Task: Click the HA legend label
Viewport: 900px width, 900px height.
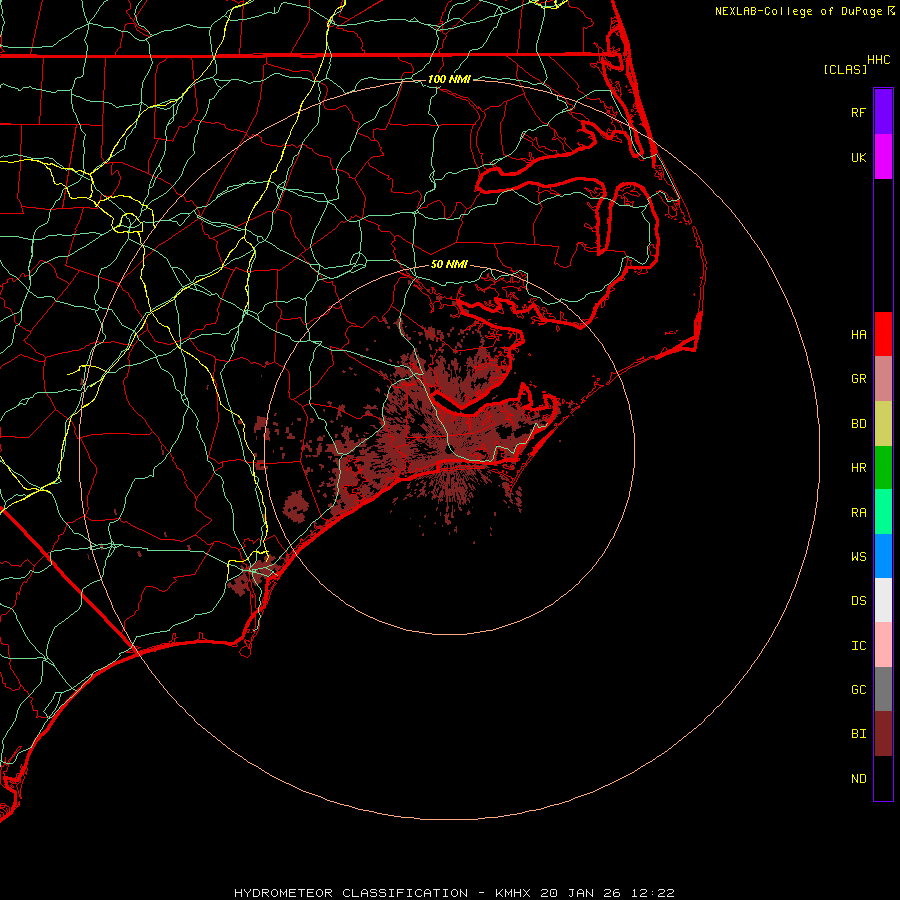Action: tap(858, 335)
